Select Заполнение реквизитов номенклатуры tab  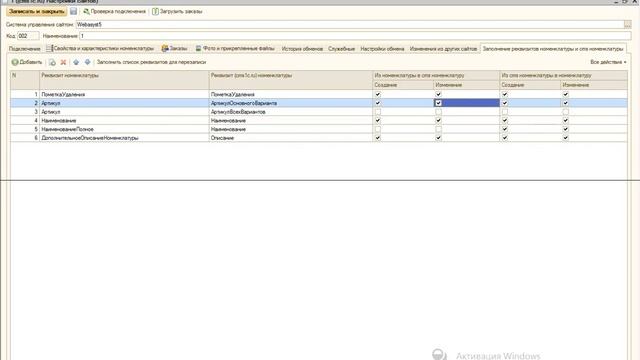[553, 49]
